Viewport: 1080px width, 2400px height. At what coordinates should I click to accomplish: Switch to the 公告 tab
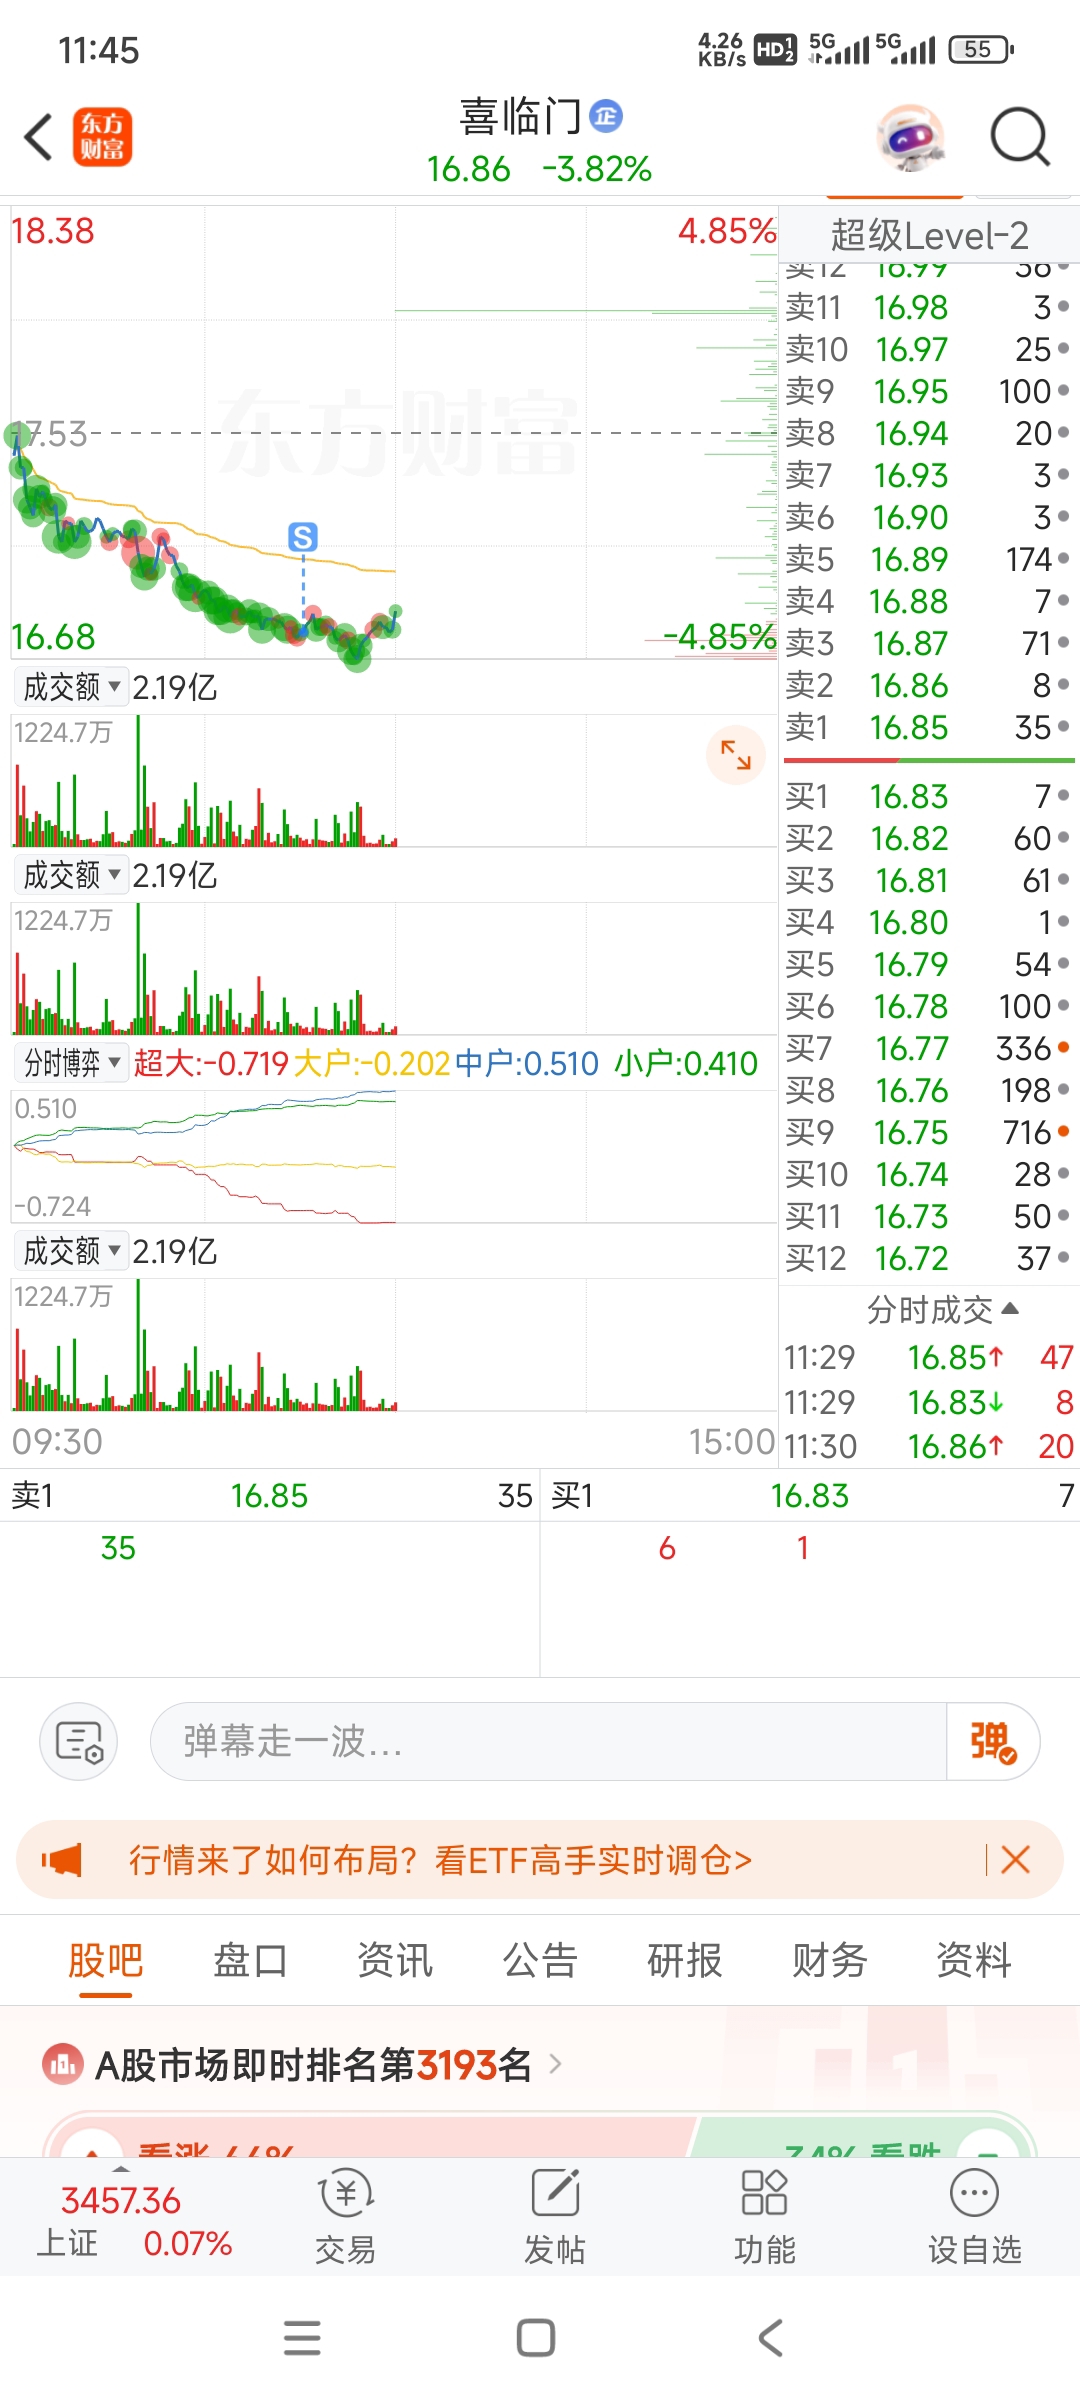[540, 1960]
